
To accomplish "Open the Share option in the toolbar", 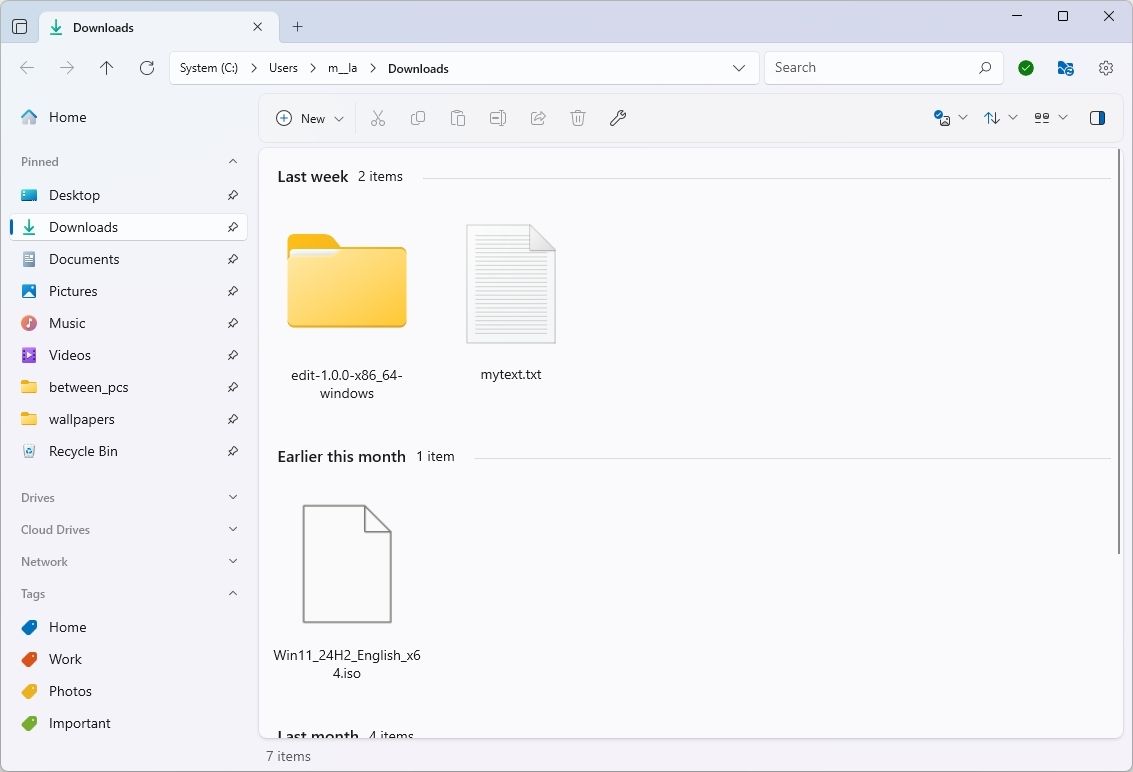I will click(x=537, y=118).
